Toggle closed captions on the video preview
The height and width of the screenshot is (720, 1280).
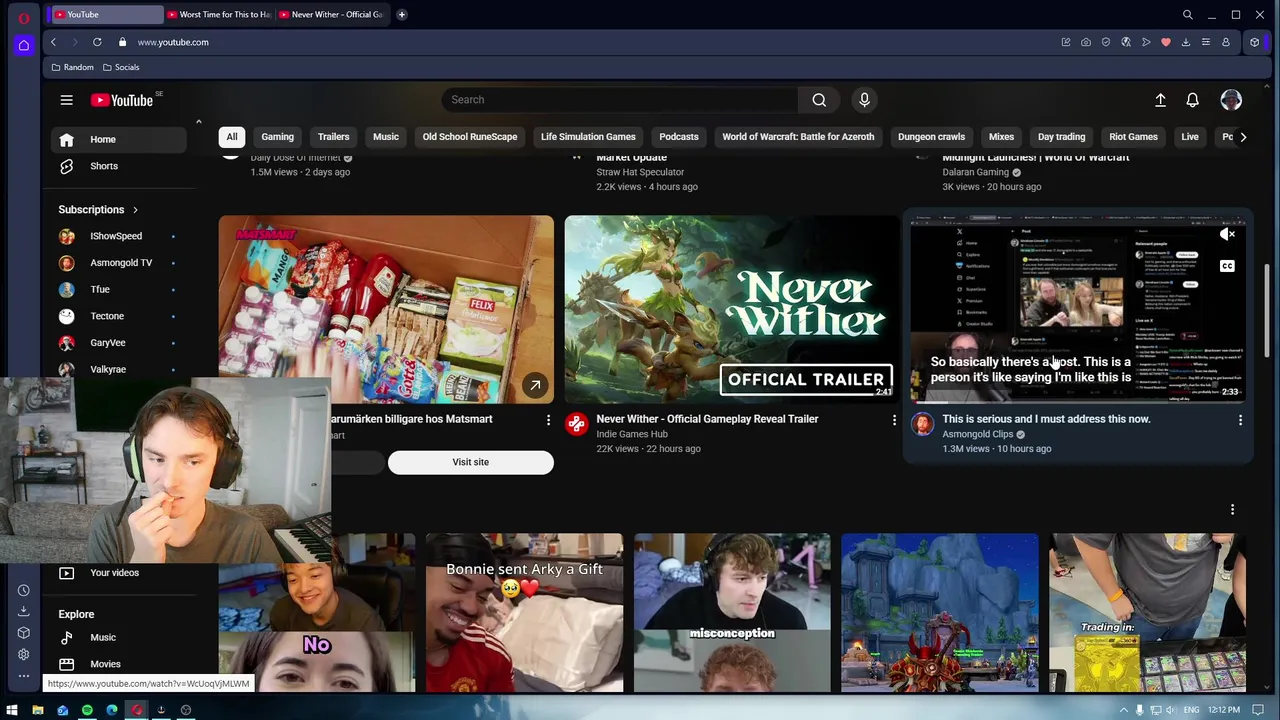pyautogui.click(x=1227, y=266)
